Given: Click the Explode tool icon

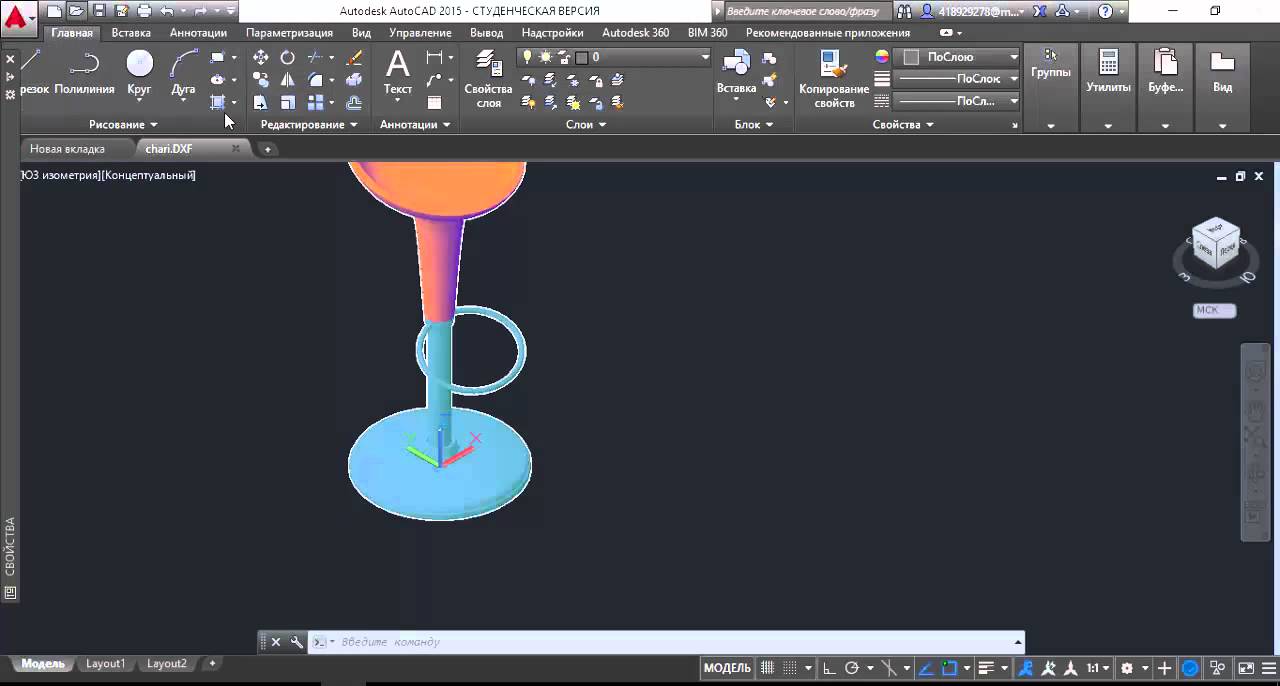Looking at the screenshot, I should coord(353,80).
